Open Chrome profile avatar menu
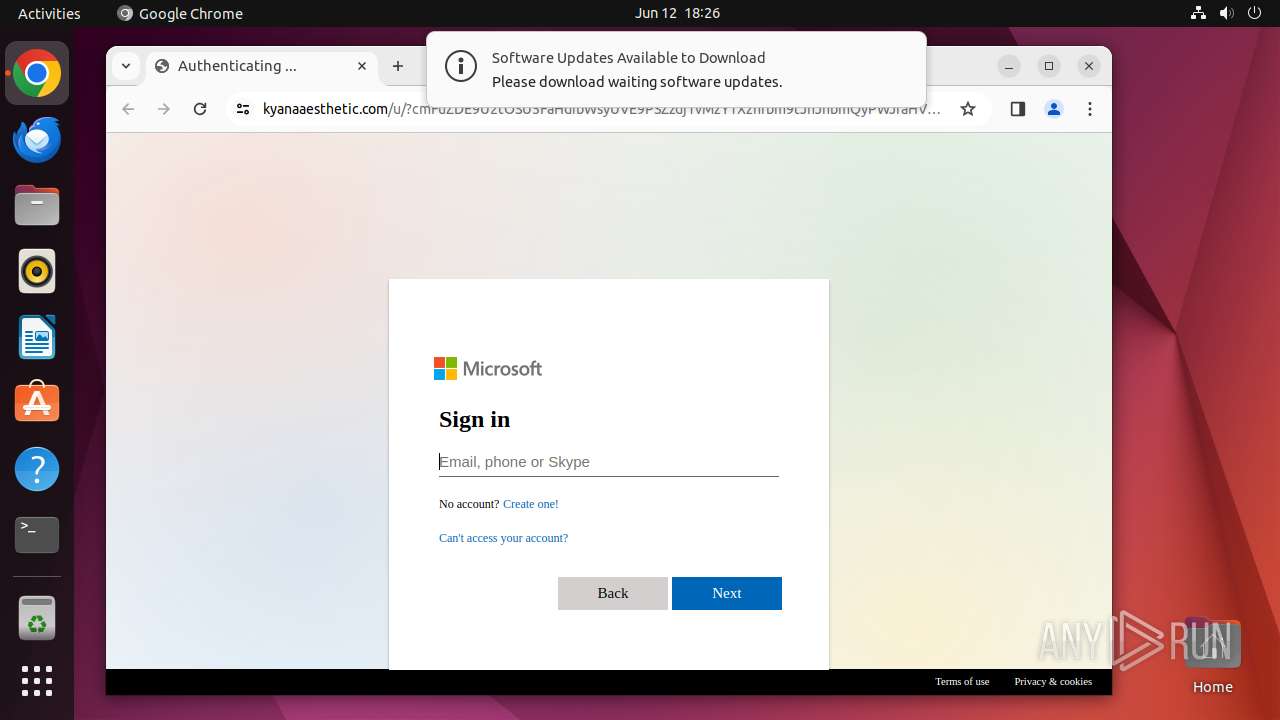The image size is (1280, 720). click(1054, 109)
